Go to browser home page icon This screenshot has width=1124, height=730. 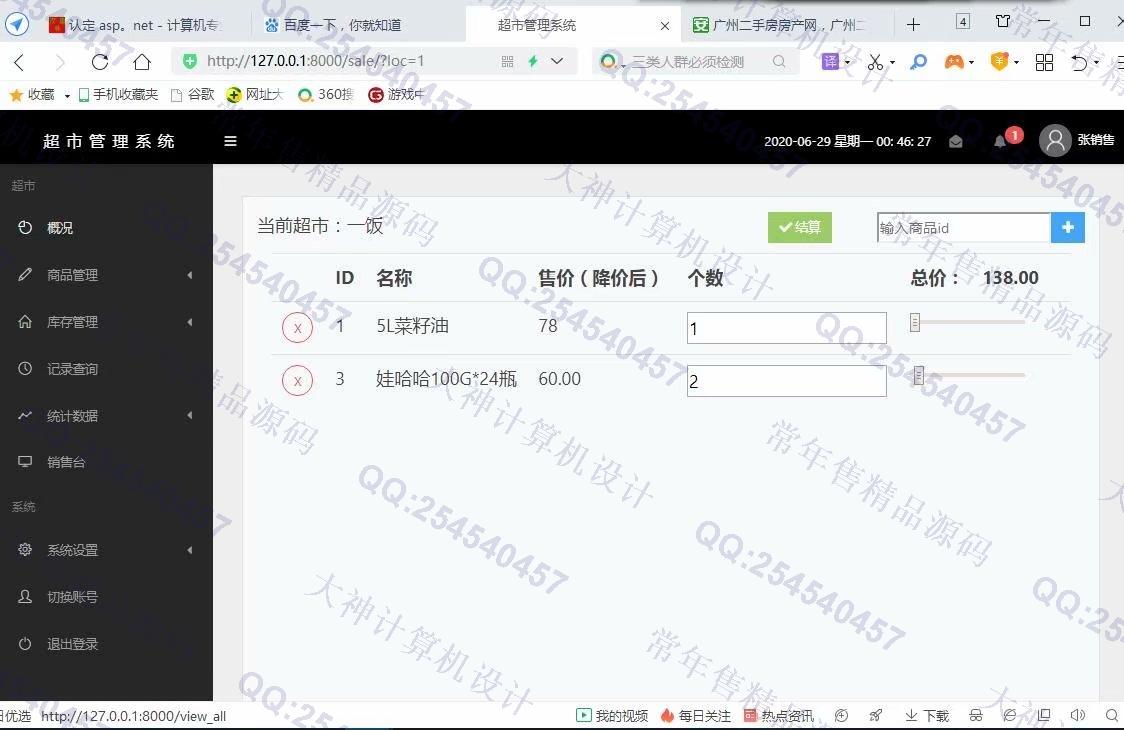[x=142, y=62]
